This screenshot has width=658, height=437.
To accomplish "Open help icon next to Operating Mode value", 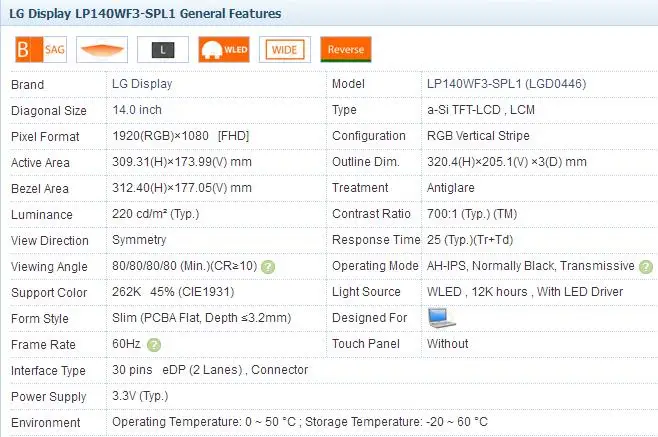I will (x=646, y=267).
